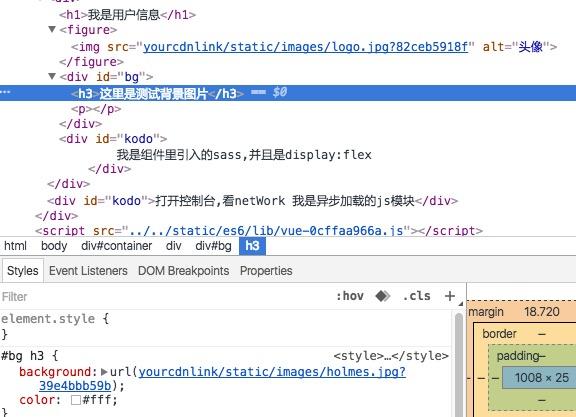
Task: Switch to the Styles tab
Action: tap(23, 271)
